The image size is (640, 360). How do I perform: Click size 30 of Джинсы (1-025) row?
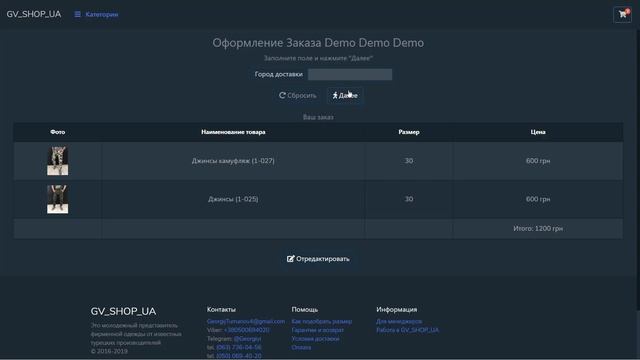[409, 199]
